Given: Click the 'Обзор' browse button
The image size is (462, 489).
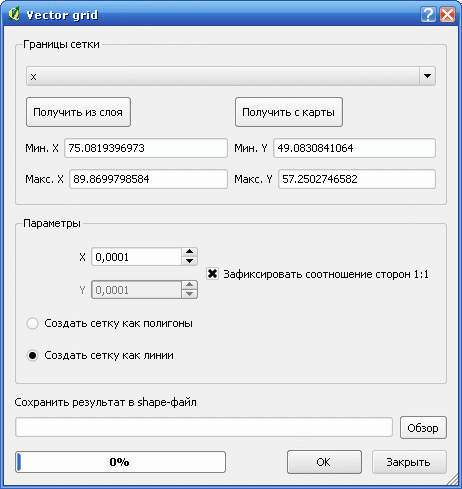Looking at the screenshot, I should coord(423,428).
